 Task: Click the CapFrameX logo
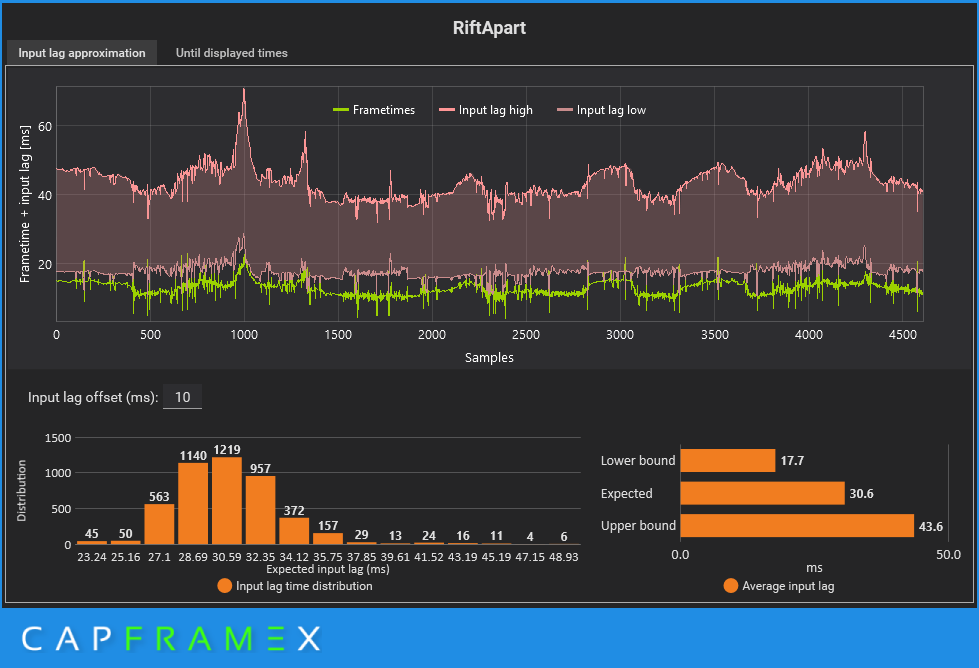(x=170, y=639)
